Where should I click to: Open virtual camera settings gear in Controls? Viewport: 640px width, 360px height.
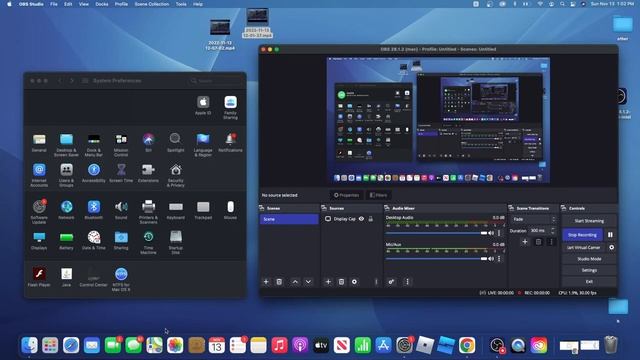tap(611, 247)
